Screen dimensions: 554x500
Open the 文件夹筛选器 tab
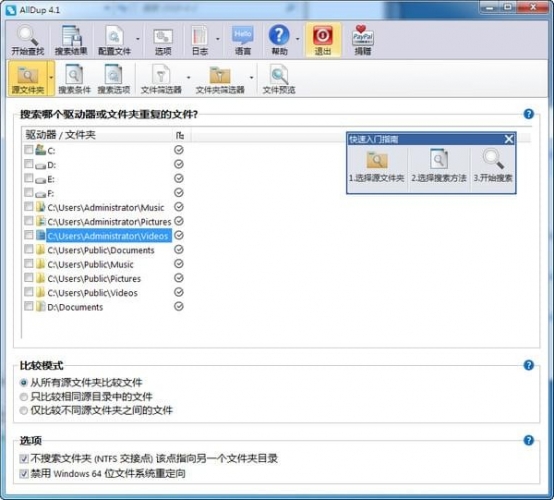pos(220,80)
